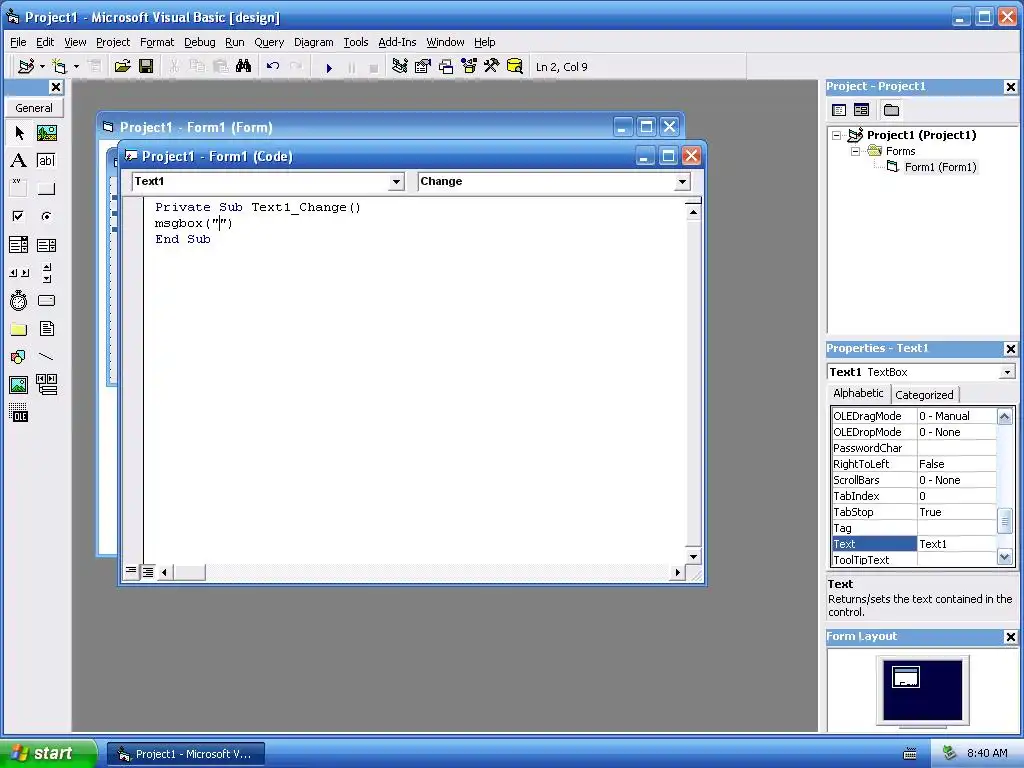The width and height of the screenshot is (1024, 768).
Task: Click View Code in the Project panel
Action: (x=839, y=110)
